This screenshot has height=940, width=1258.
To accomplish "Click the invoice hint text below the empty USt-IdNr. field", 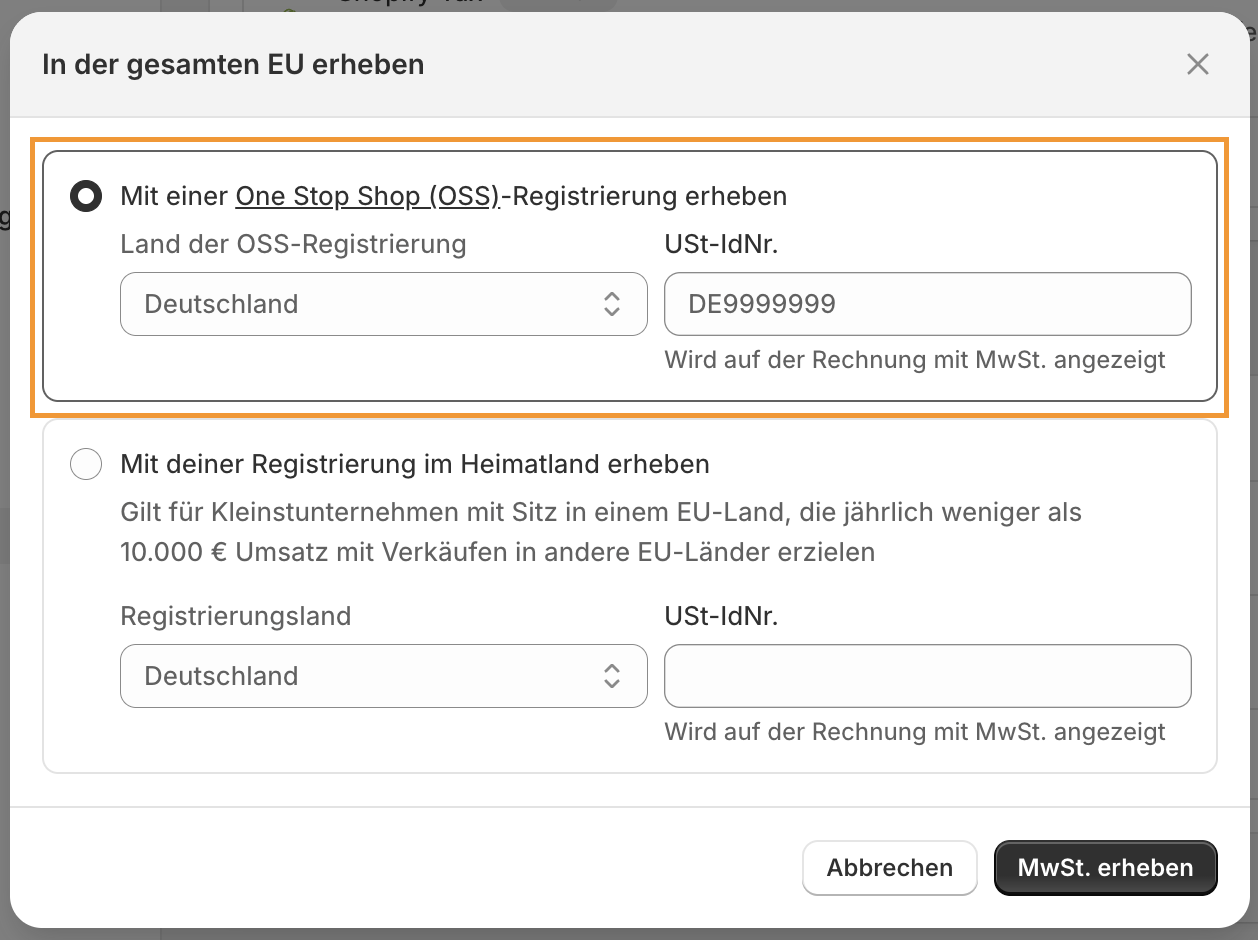I will pos(914,732).
